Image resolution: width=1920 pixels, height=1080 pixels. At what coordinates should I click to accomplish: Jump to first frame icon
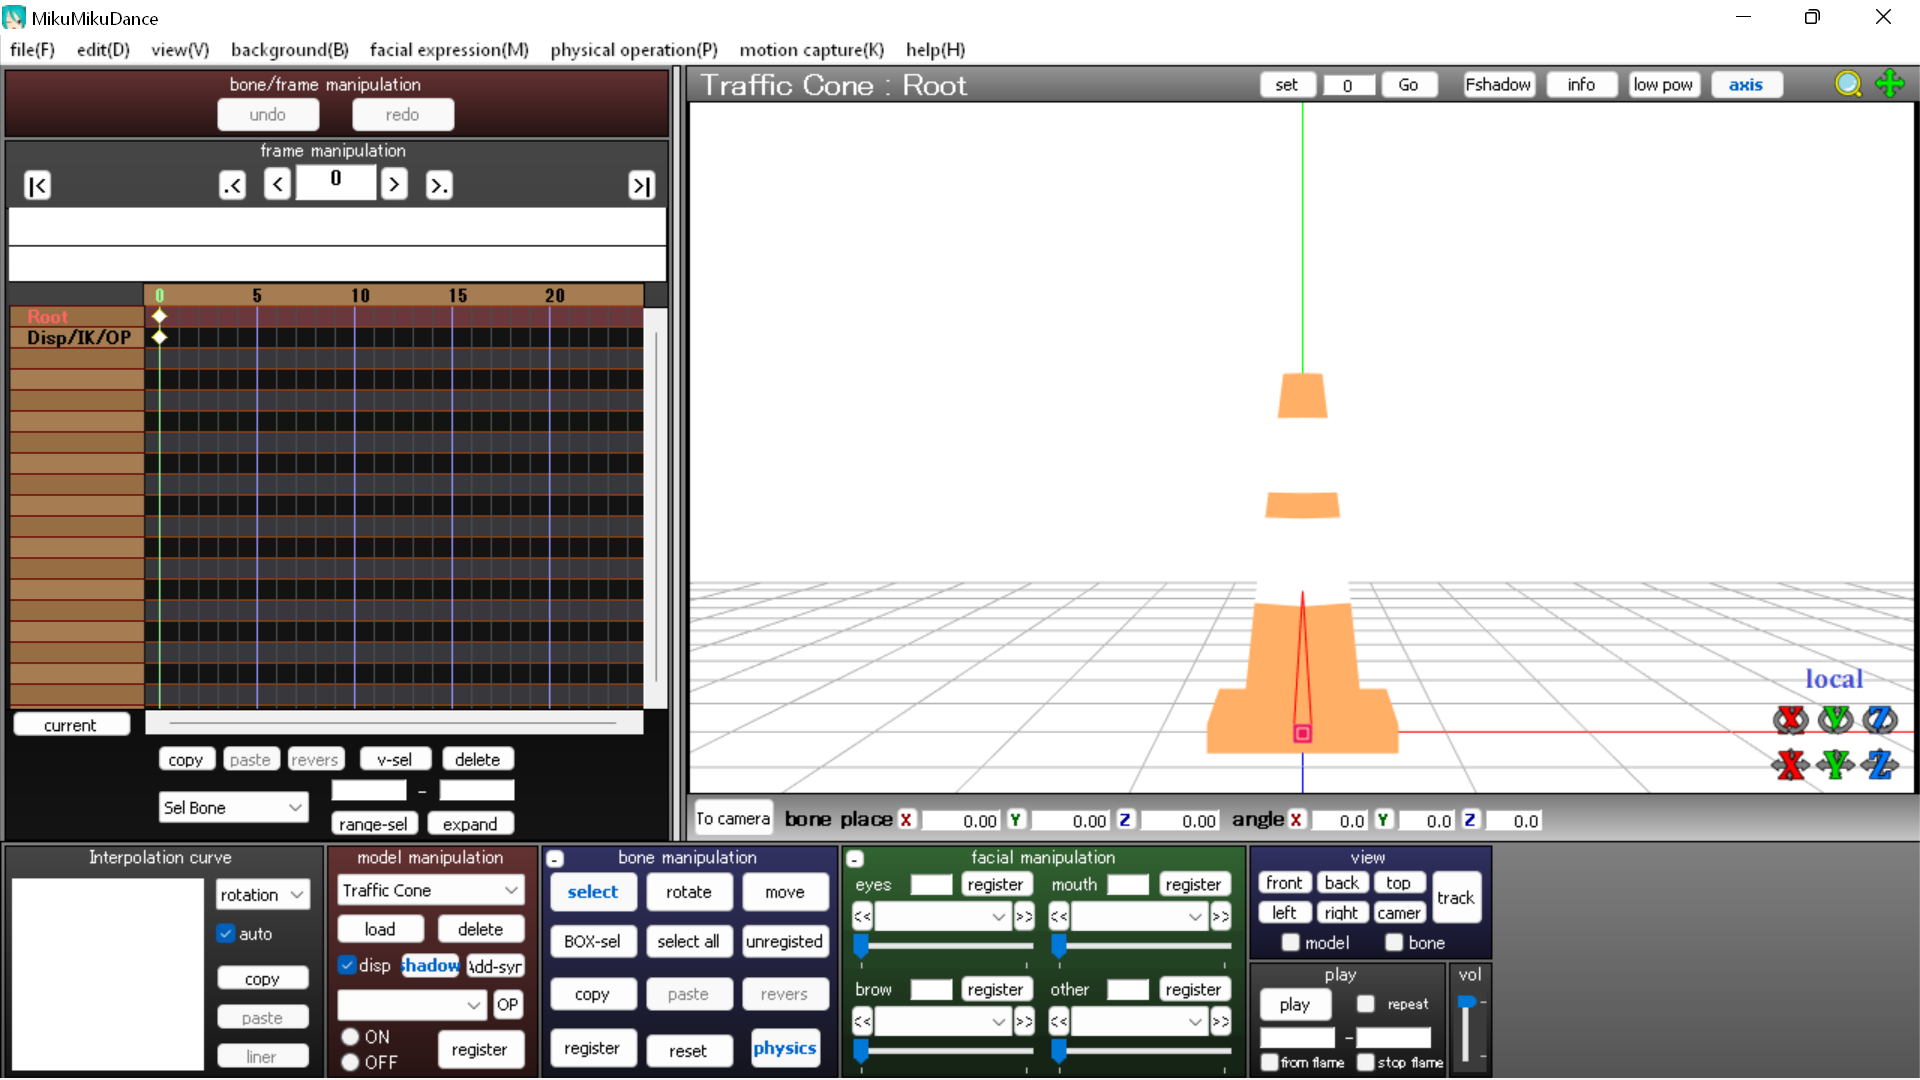37,185
